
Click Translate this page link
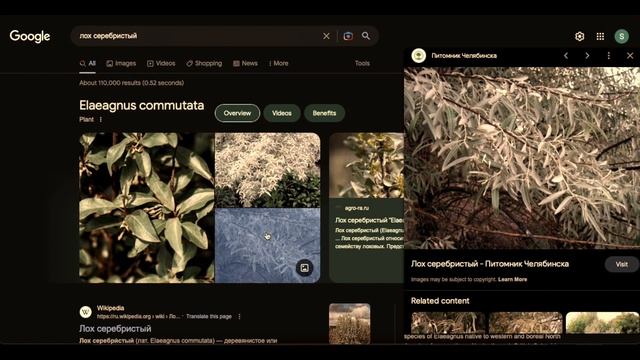(x=209, y=316)
